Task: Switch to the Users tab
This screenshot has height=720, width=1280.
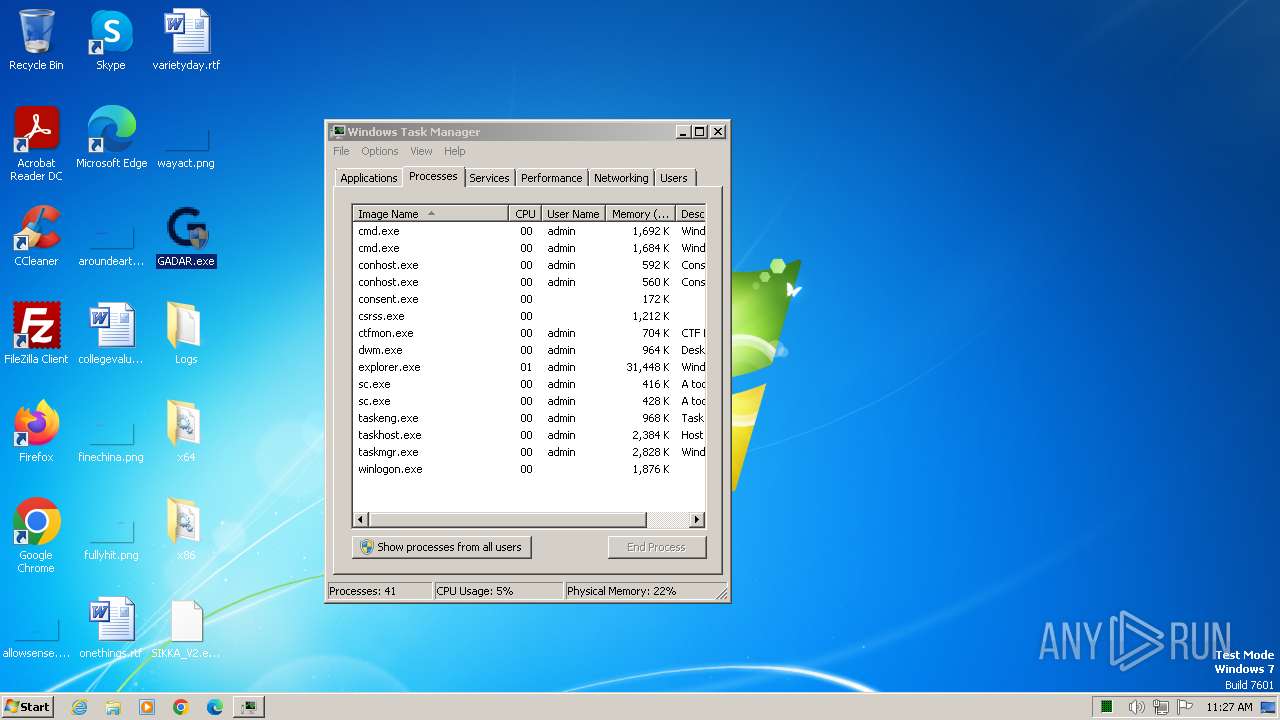Action: [x=674, y=178]
